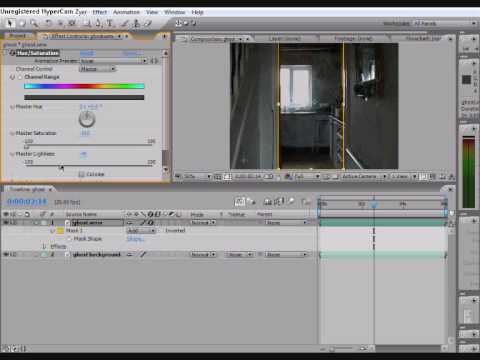Toggle mask visibility in the viewer
Screen dimensions: 480x360
pos(227,176)
